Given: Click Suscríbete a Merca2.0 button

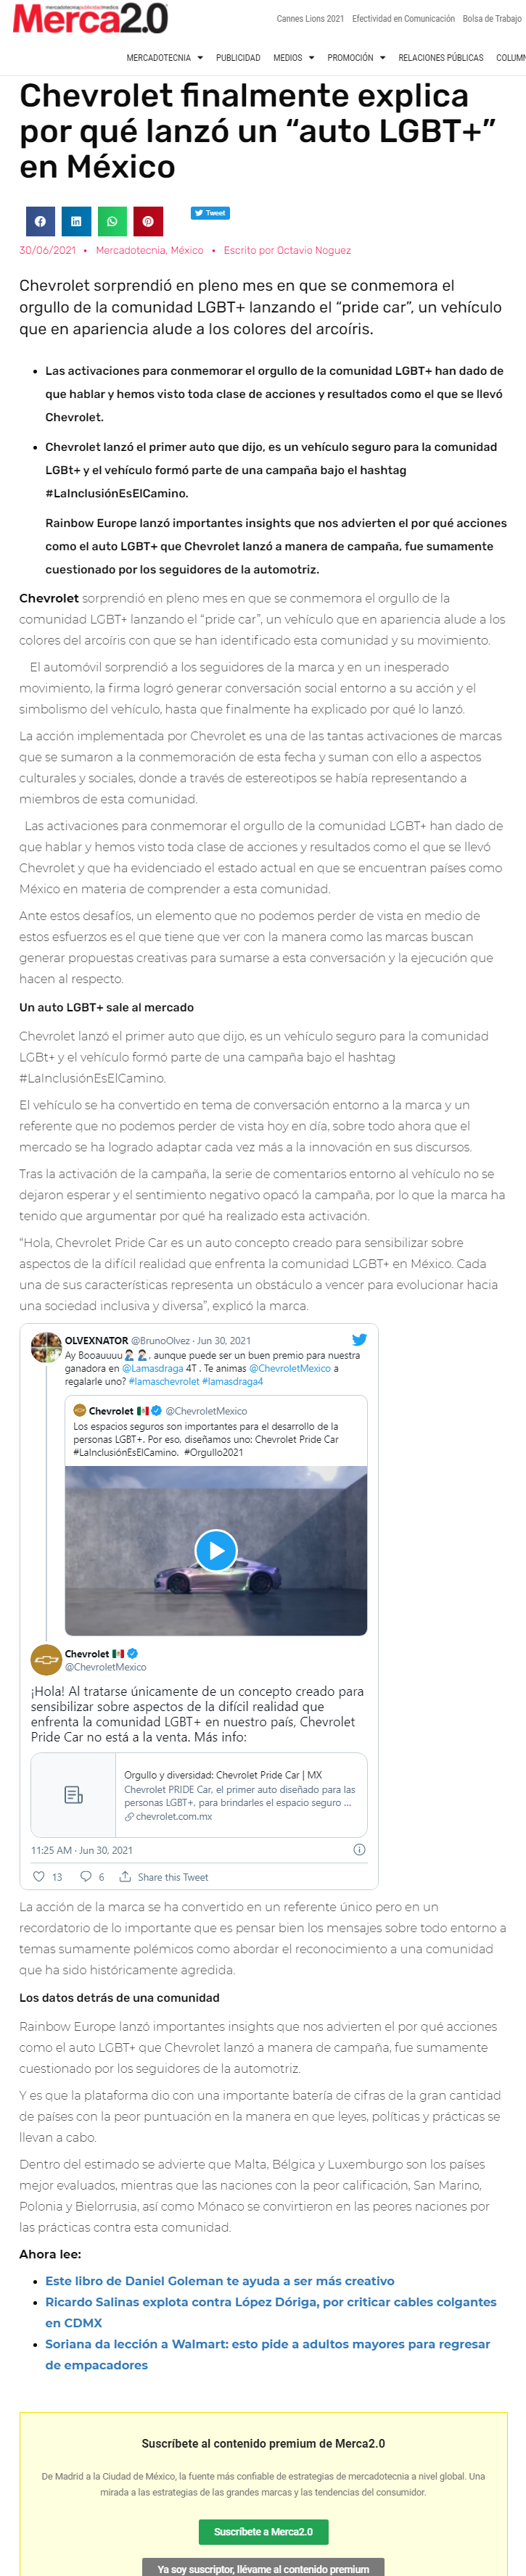Looking at the screenshot, I should (x=264, y=2531).
